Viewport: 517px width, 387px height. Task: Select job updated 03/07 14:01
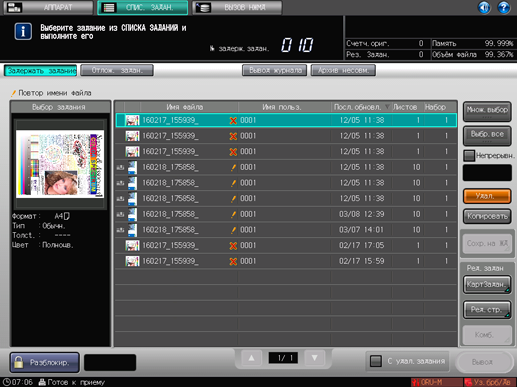(286, 230)
